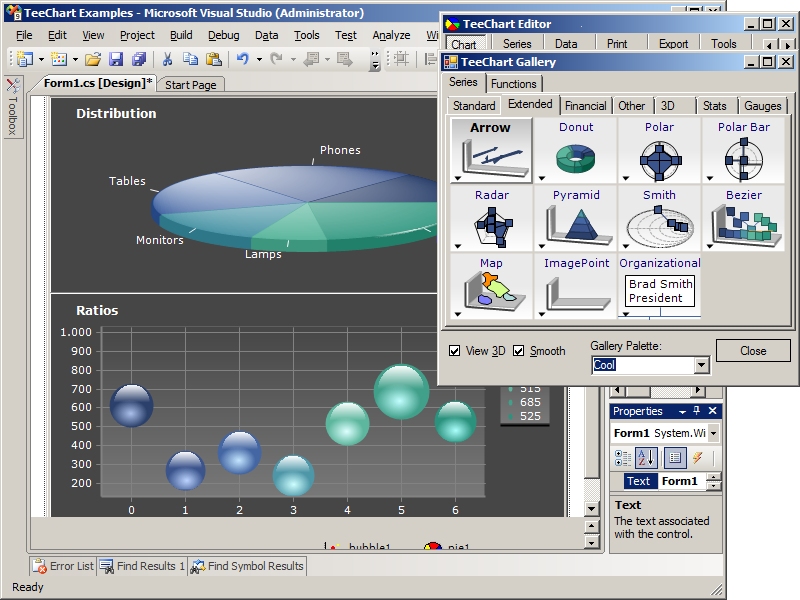Toggle auto-hide pin on Properties panel
This screenshot has height=600, width=800.
coord(697,411)
